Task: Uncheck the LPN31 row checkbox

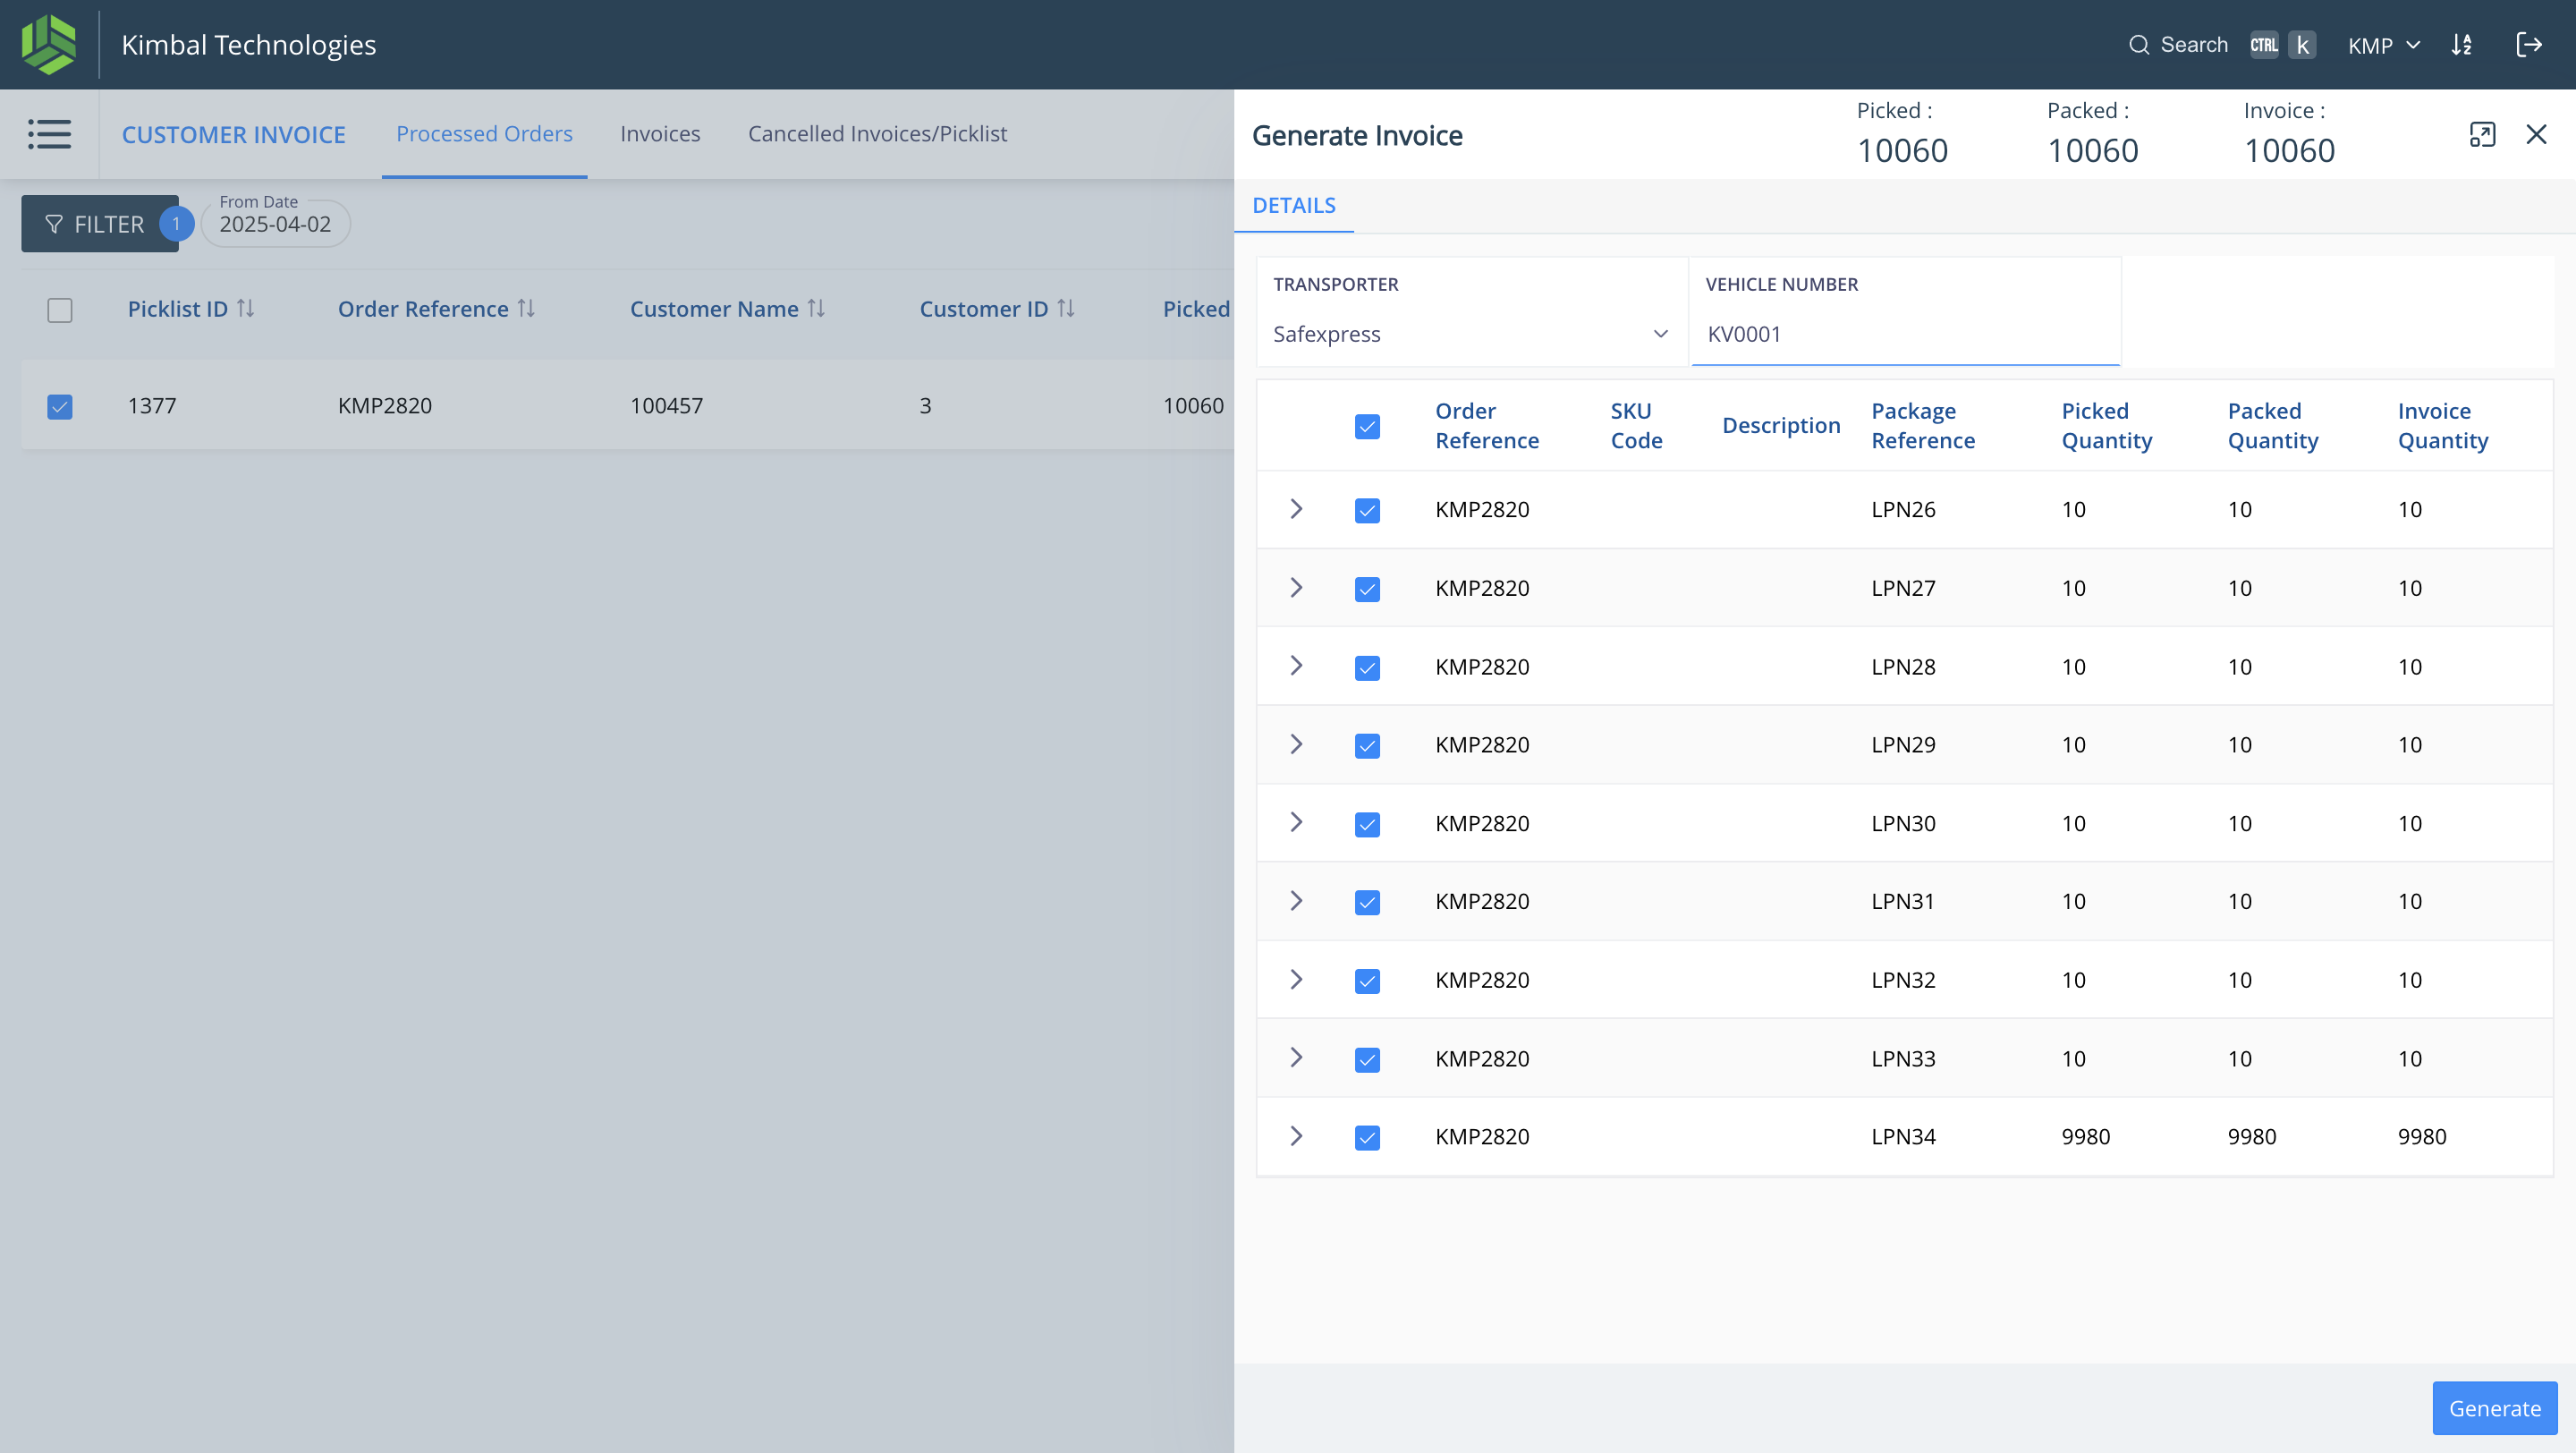Action: tap(1367, 902)
